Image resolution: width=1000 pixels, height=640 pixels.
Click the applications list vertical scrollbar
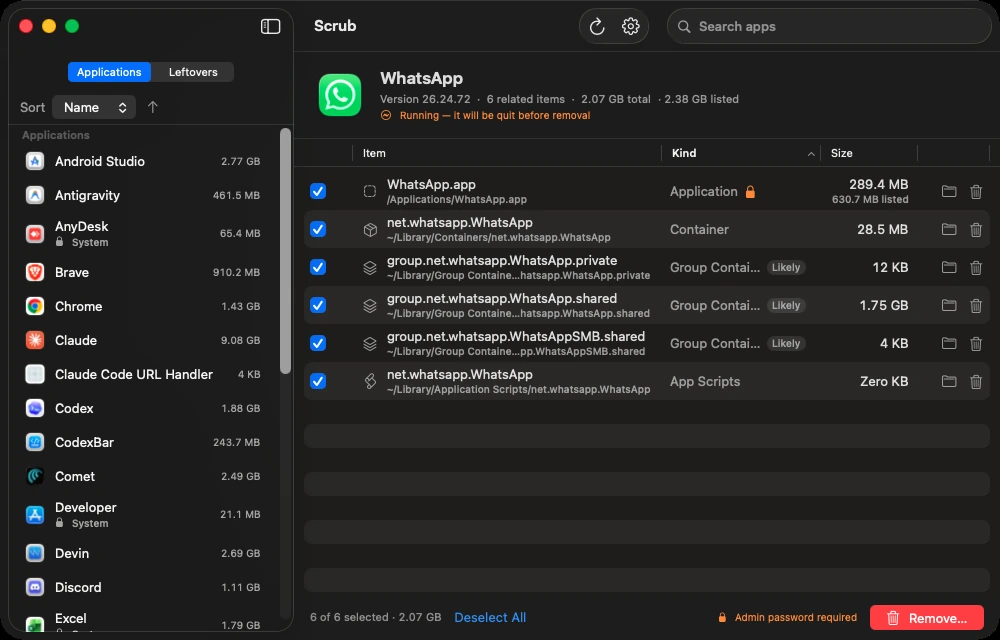tap(285, 251)
